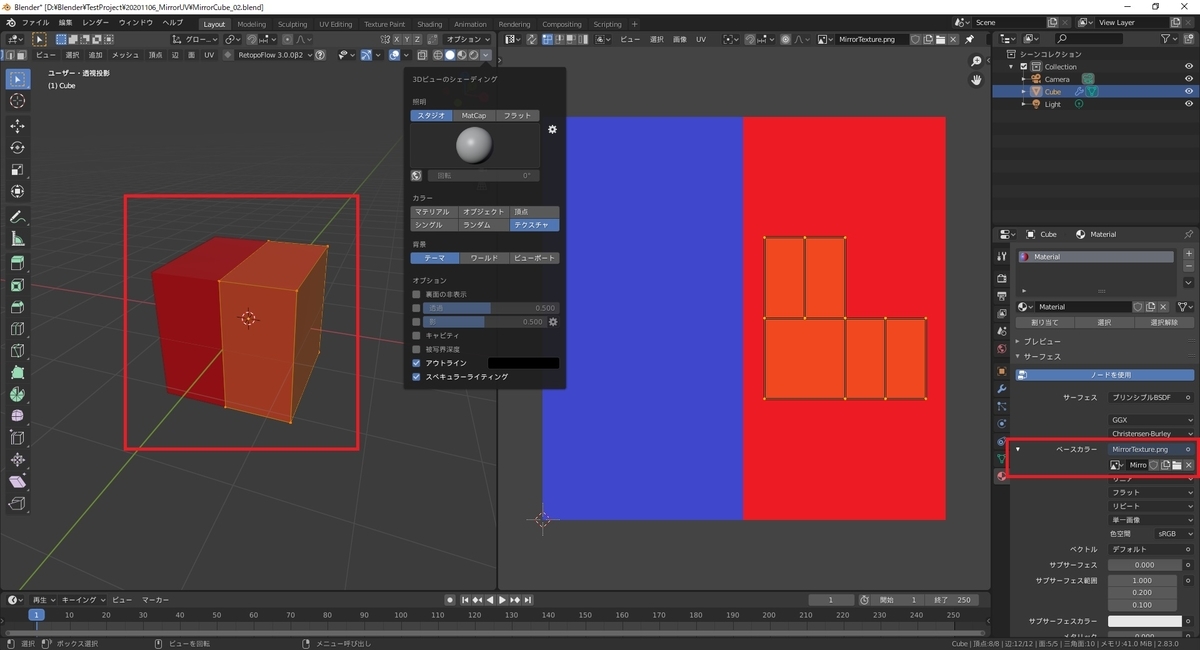The image size is (1200, 650).
Task: Click the lighting settings gear icon
Action: pyautogui.click(x=552, y=129)
